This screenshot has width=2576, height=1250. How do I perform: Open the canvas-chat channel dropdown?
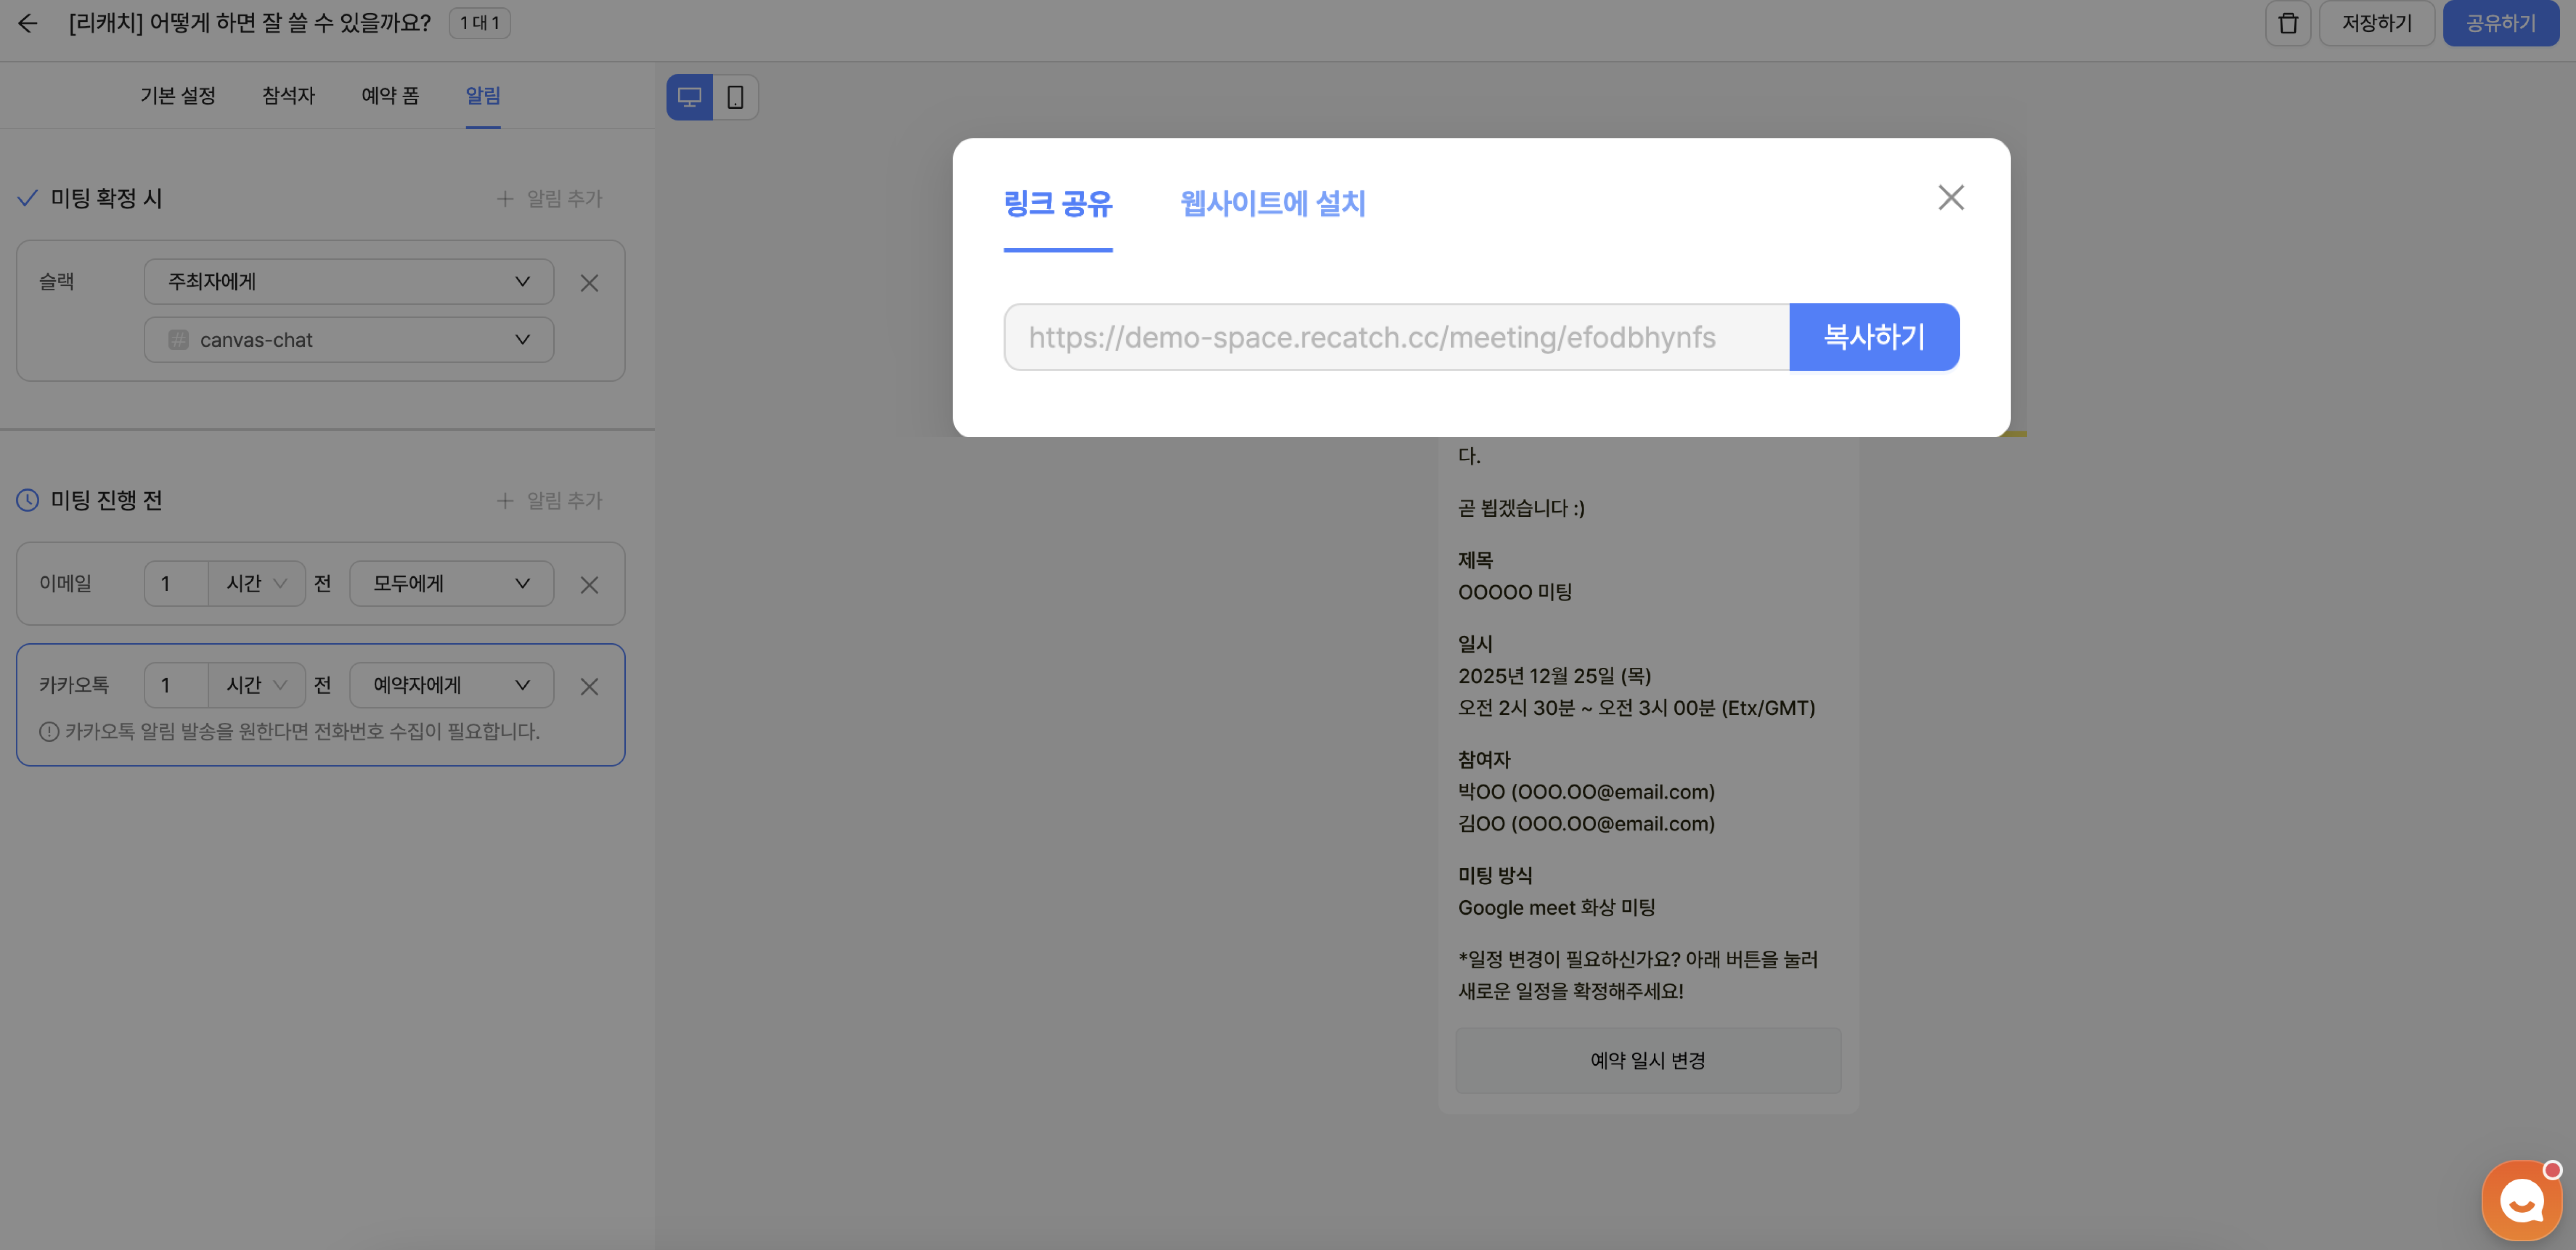(x=348, y=340)
